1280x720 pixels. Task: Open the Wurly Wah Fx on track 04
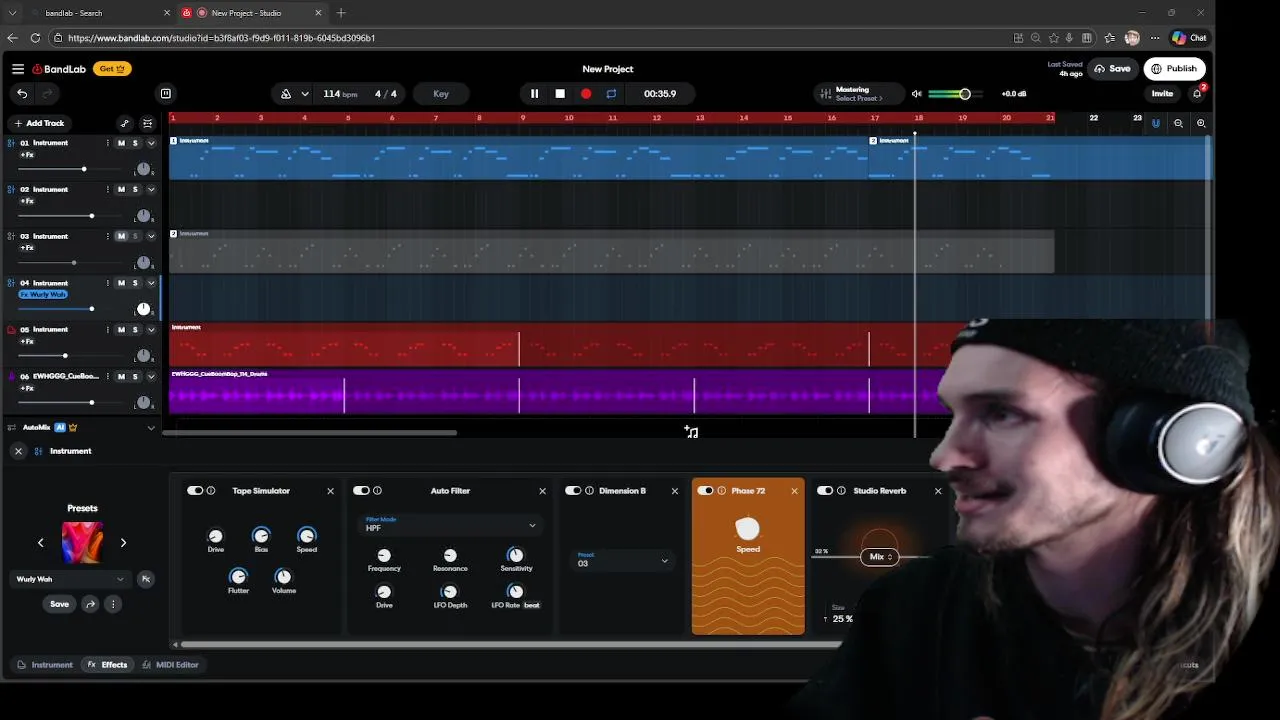point(43,295)
